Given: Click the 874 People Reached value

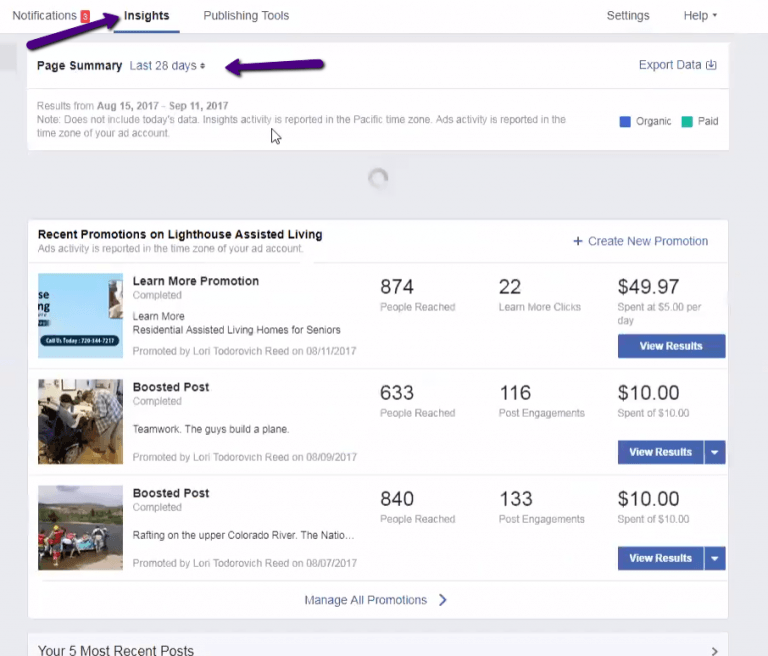Looking at the screenshot, I should pos(397,287).
